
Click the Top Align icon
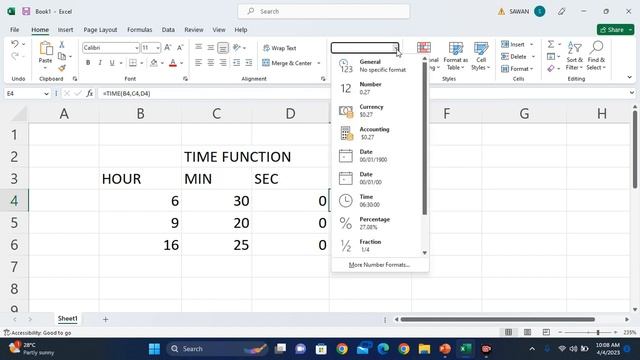198,48
